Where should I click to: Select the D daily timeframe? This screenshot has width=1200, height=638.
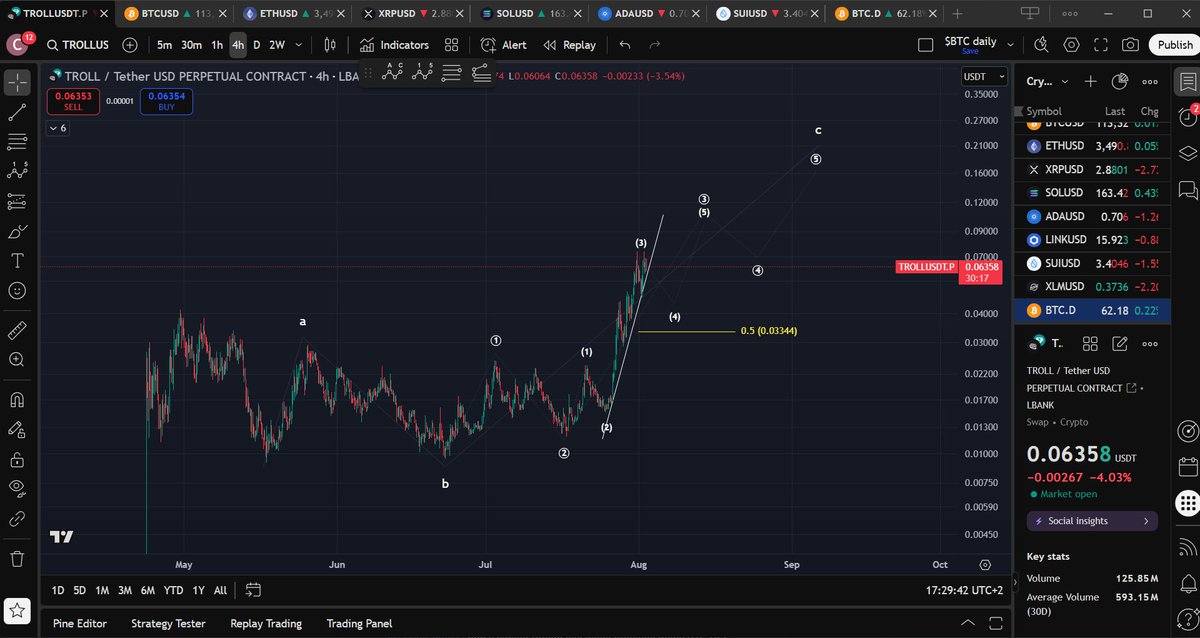(257, 45)
